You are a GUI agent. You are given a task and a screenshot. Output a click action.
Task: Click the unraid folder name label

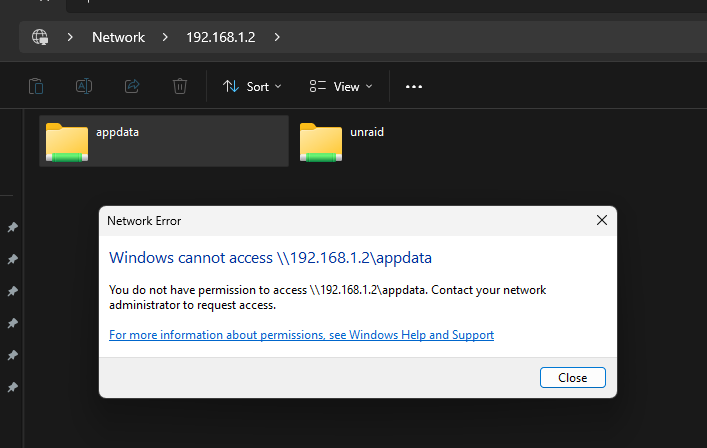click(367, 132)
